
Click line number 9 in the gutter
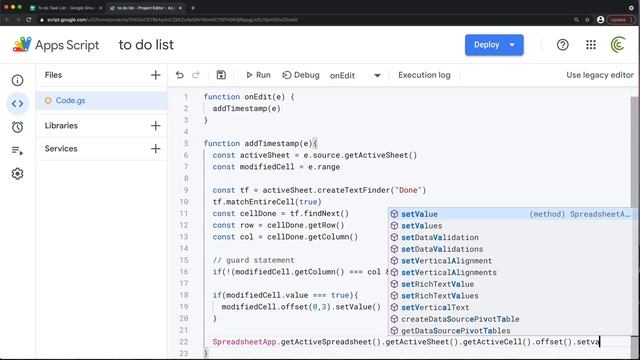click(x=186, y=190)
